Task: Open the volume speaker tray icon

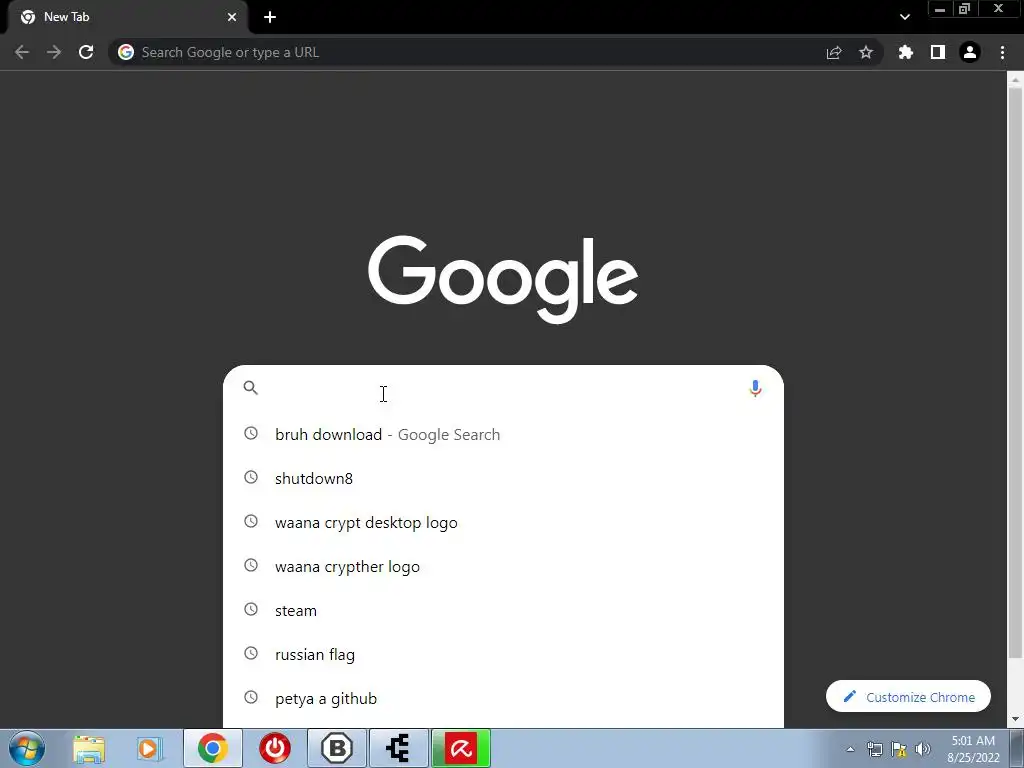Action: pos(923,749)
